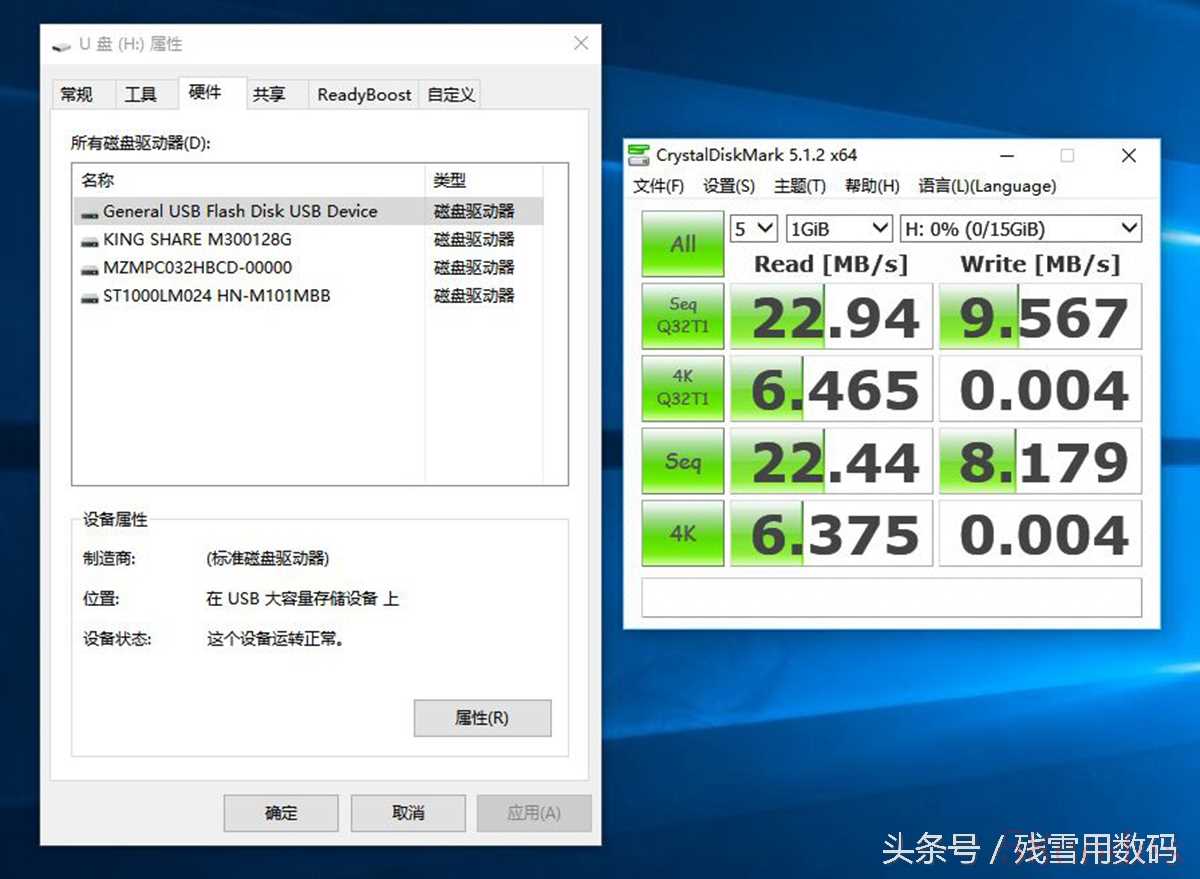1200x879 pixels.
Task: Click the CrystalDiskMark app icon in title bar
Action: 638,155
